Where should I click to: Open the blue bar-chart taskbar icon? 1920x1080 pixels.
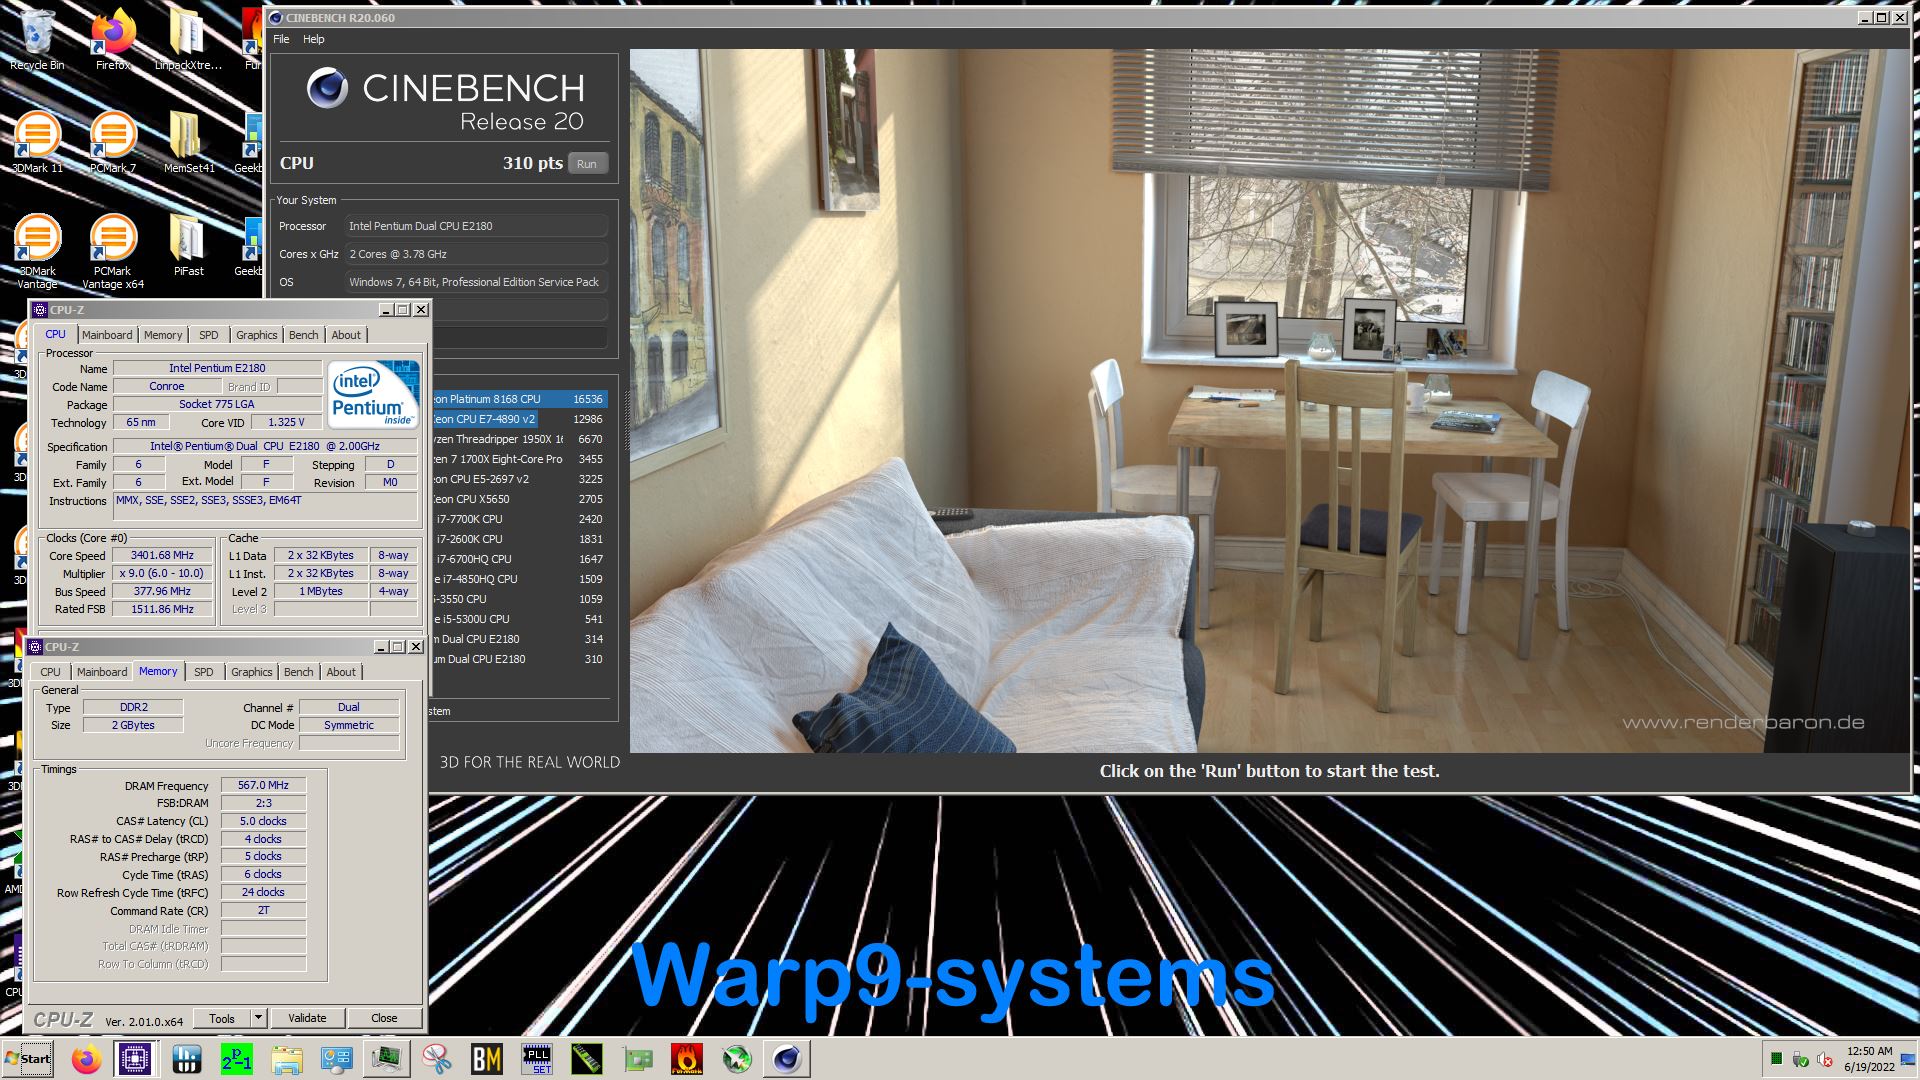[x=187, y=1059]
